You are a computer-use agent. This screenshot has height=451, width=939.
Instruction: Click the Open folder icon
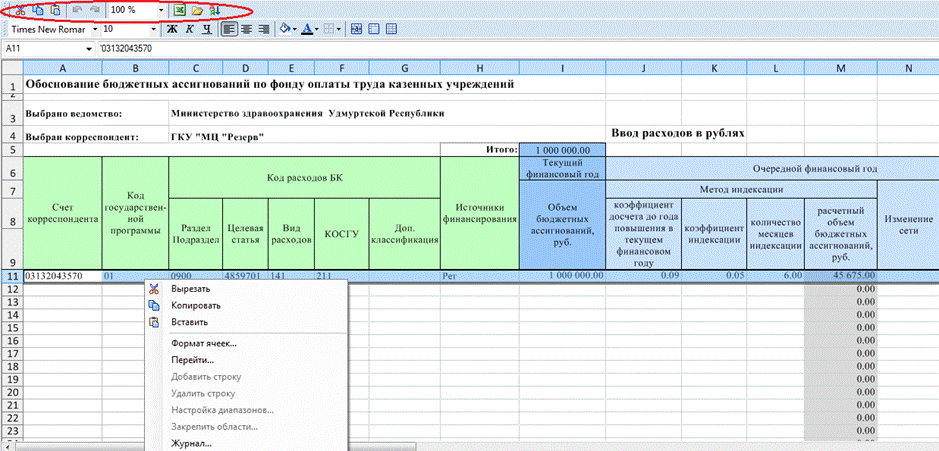pyautogui.click(x=197, y=9)
